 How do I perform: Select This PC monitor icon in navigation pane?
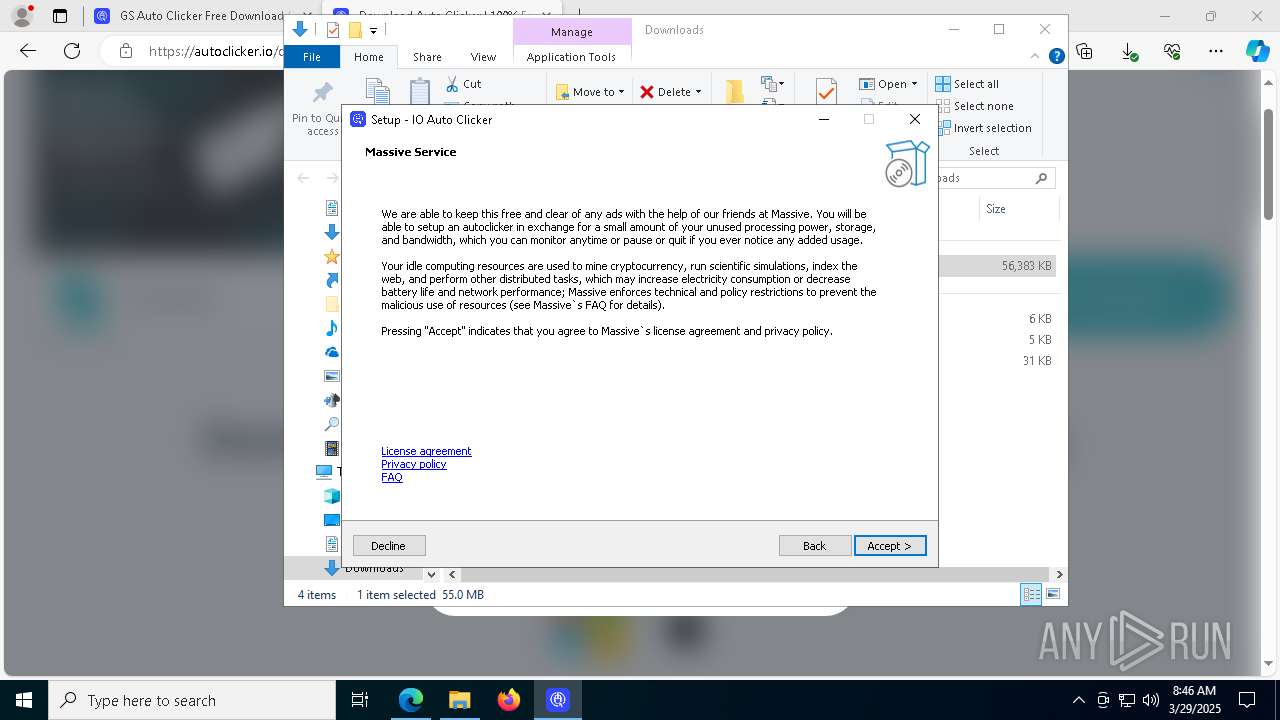[x=324, y=471]
